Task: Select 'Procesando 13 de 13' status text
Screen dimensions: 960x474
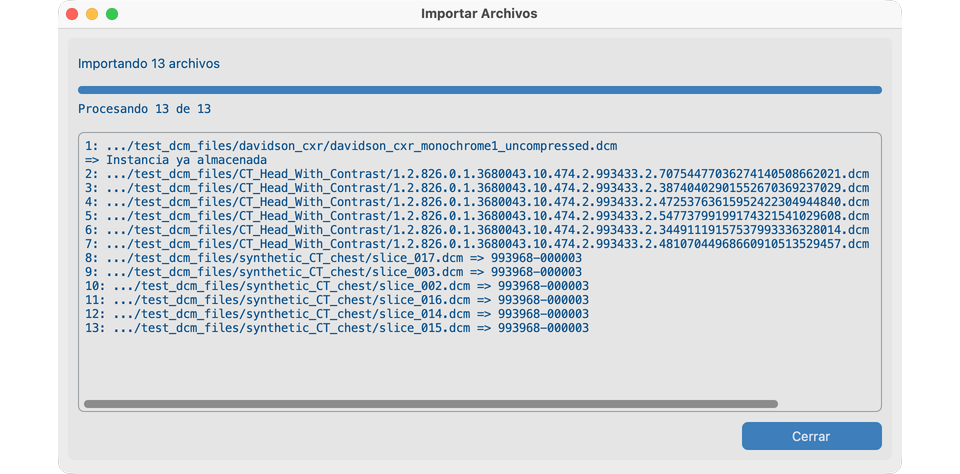Action: point(144,110)
